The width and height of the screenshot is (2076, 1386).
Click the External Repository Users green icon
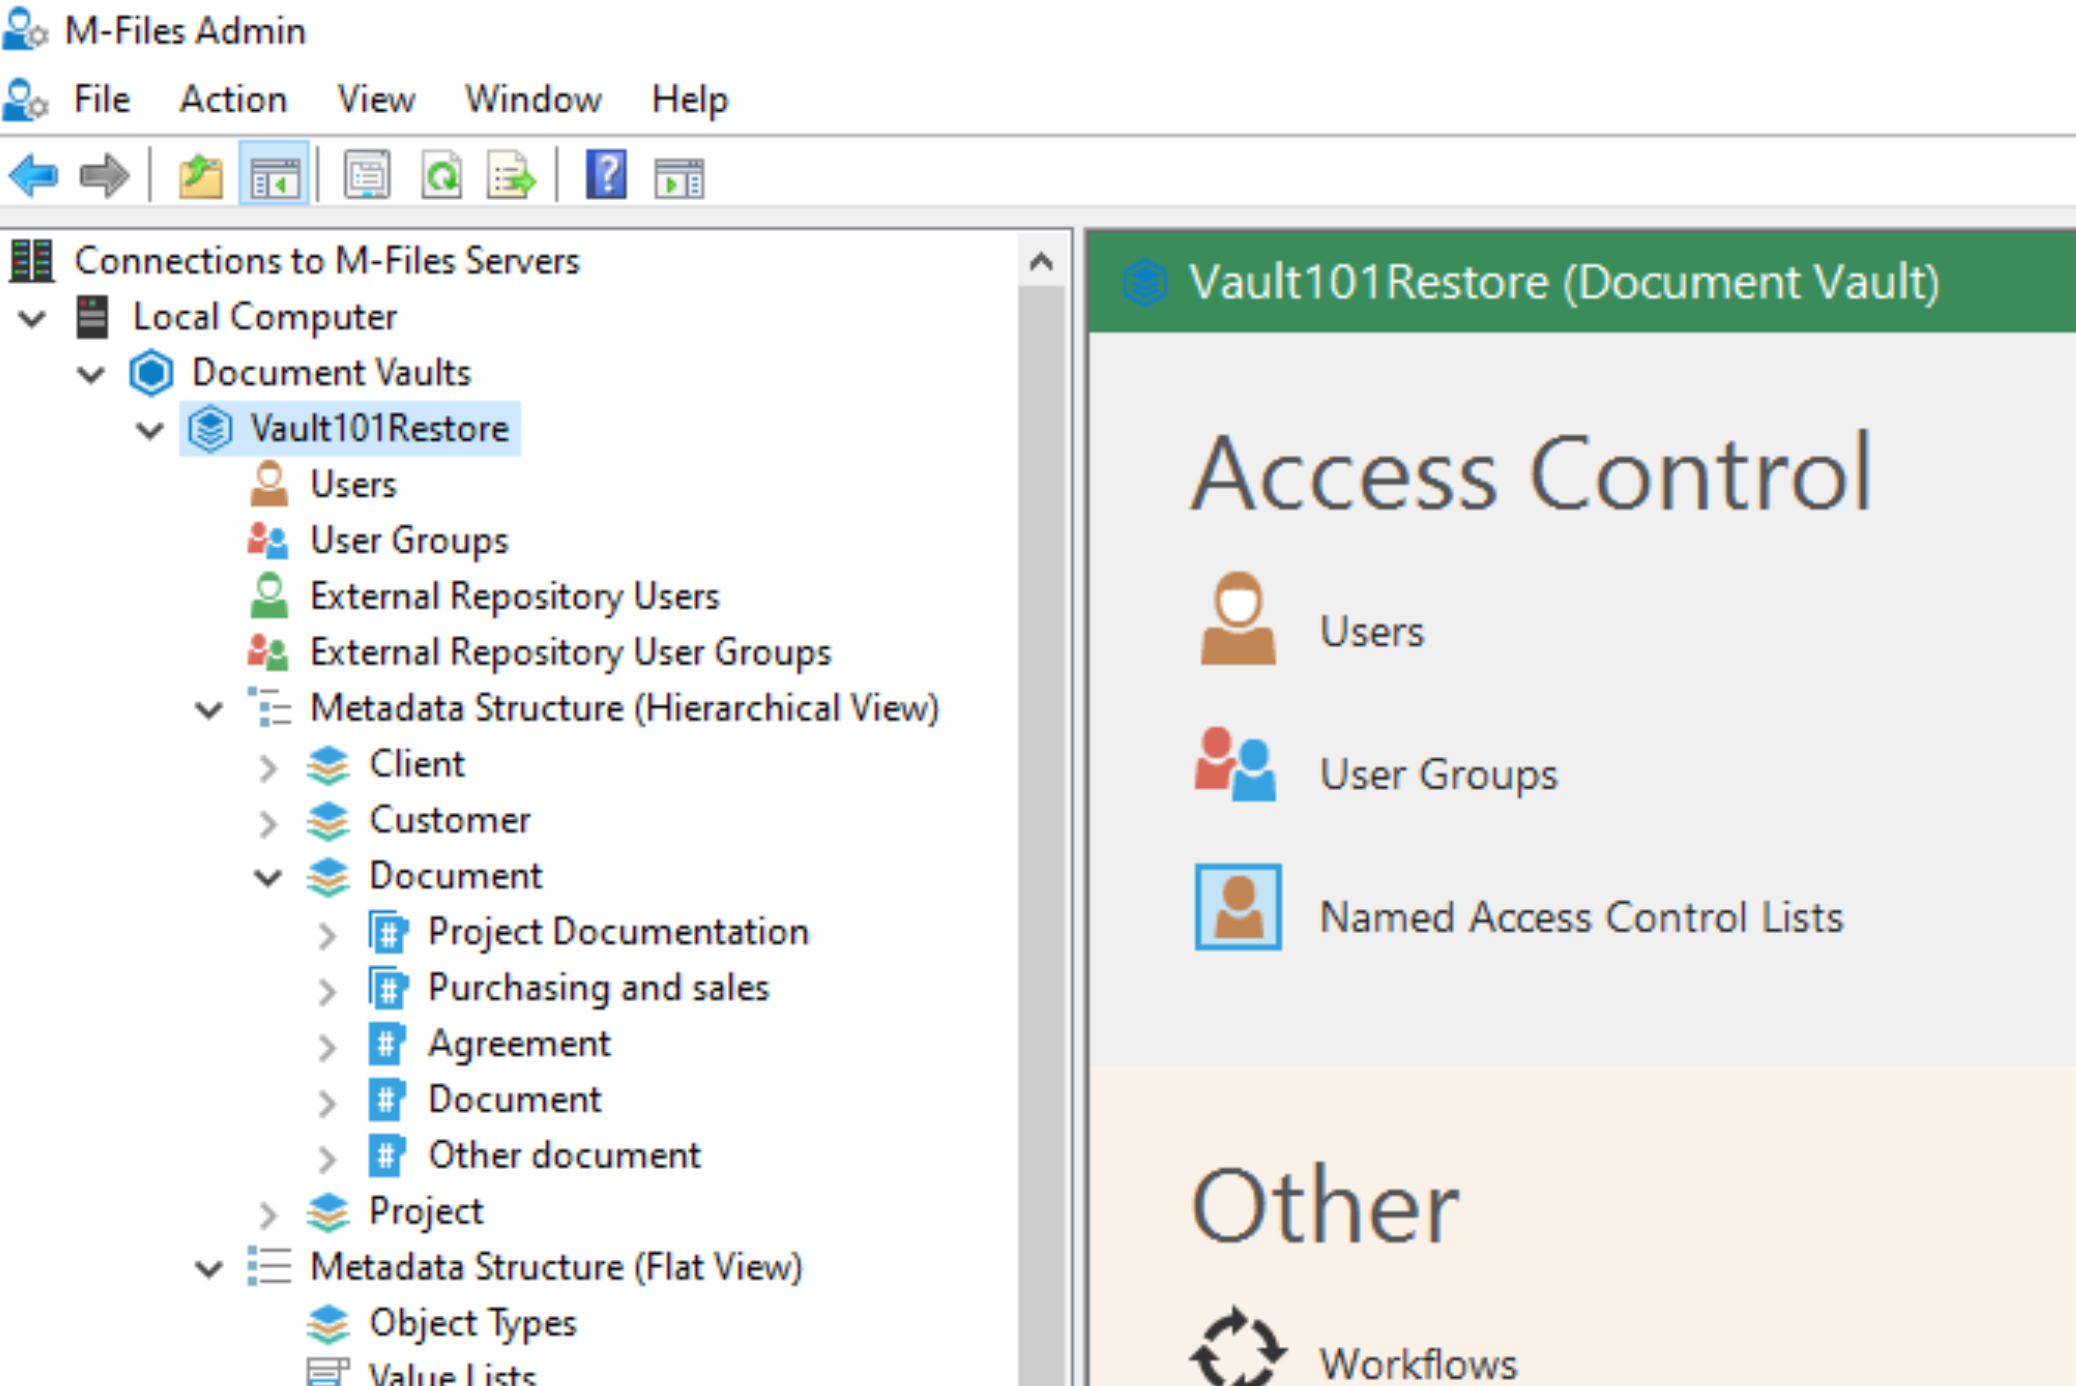[268, 596]
